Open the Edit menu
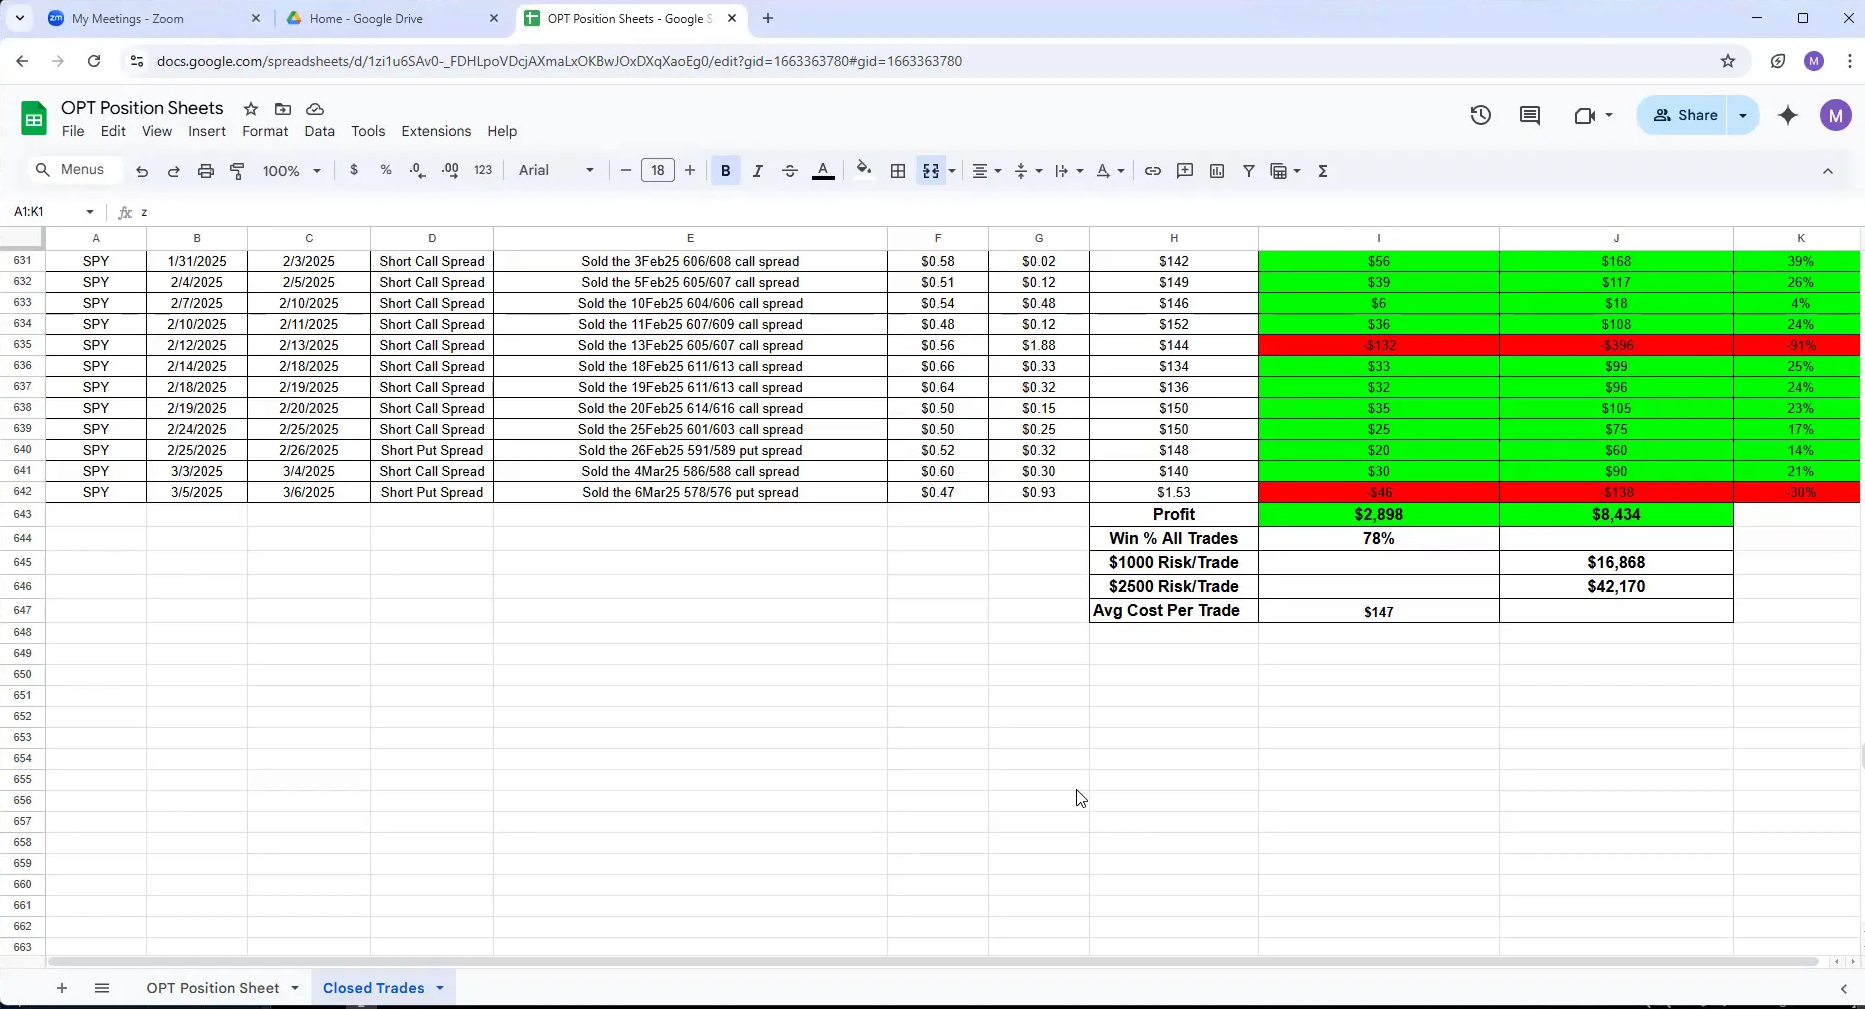The height and width of the screenshot is (1009, 1865). pos(113,131)
